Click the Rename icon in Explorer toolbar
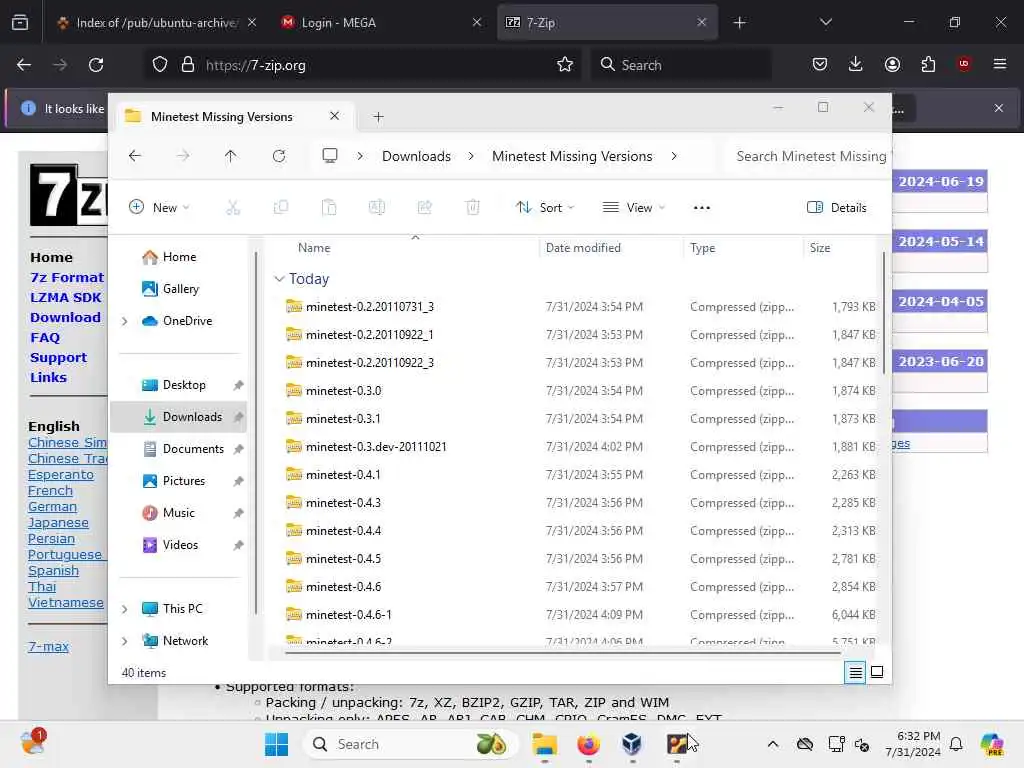The width and height of the screenshot is (1024, 768). tap(377, 208)
